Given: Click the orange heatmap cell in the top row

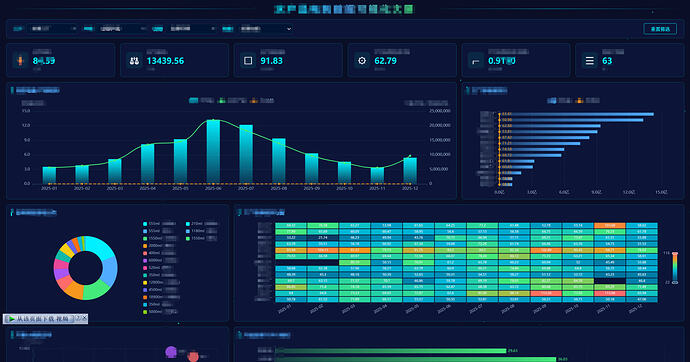Looking at the screenshot, I should pyautogui.click(x=609, y=226).
